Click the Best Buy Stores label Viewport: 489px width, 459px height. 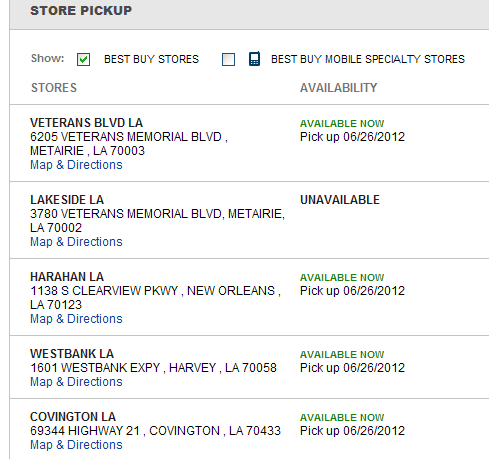click(x=151, y=59)
